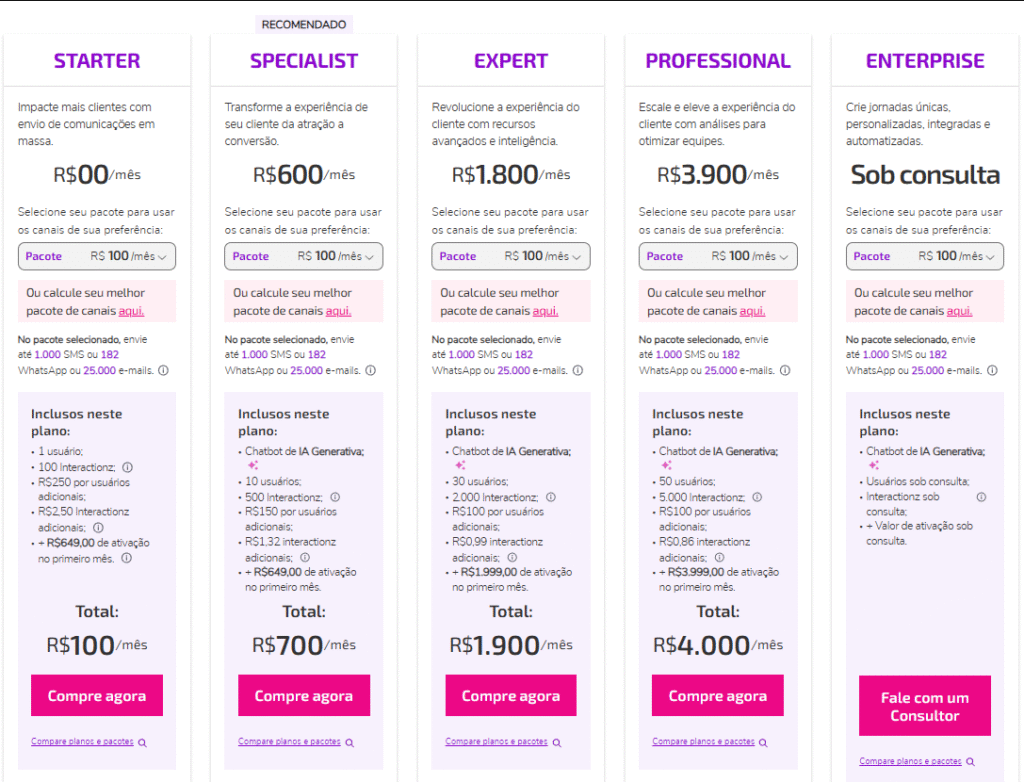Click info icon next to Enterprise Interactionz sob consulta
Image resolution: width=1024 pixels, height=782 pixels.
coord(981,497)
